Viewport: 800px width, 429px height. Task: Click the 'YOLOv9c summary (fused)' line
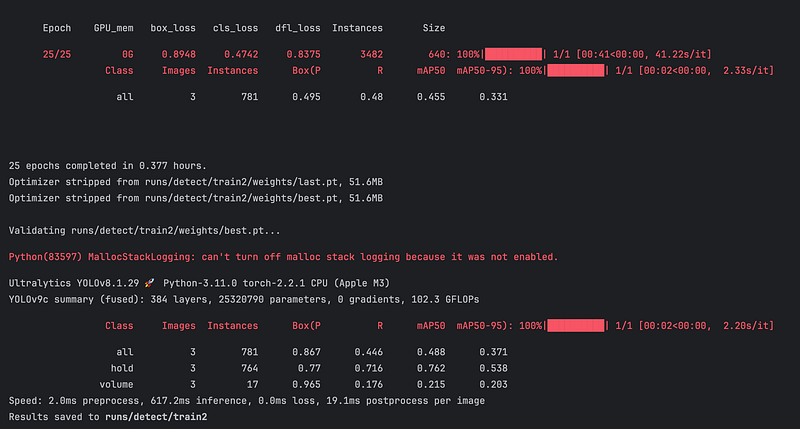[244, 299]
